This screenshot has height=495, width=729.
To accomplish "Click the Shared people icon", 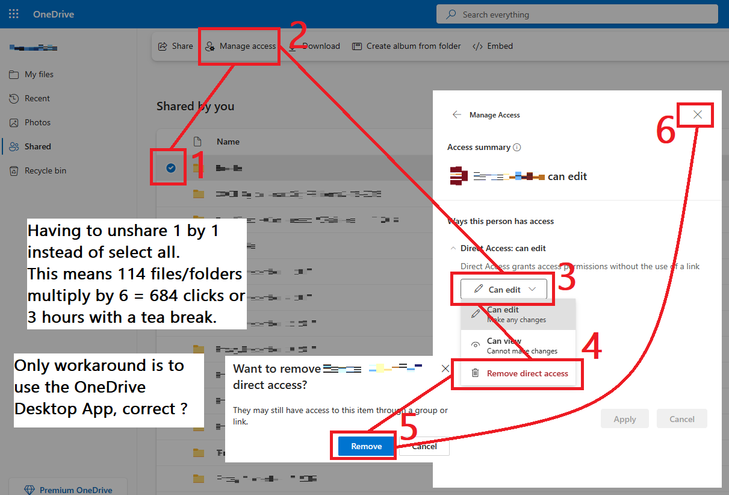I will (x=14, y=146).
